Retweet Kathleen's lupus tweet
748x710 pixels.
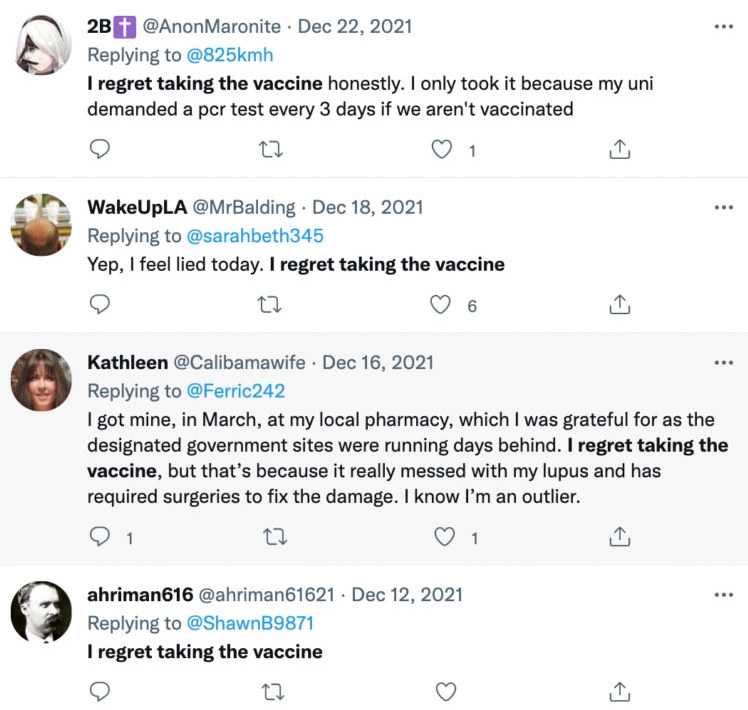point(270,537)
